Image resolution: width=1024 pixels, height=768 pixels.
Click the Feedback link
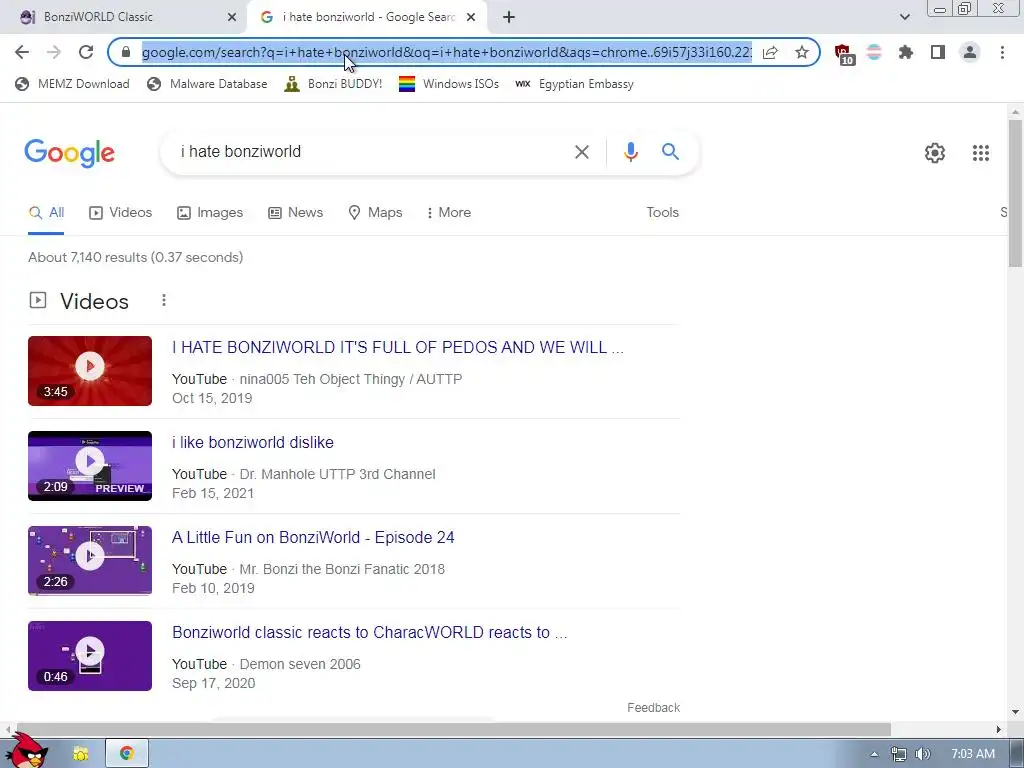[x=653, y=708]
